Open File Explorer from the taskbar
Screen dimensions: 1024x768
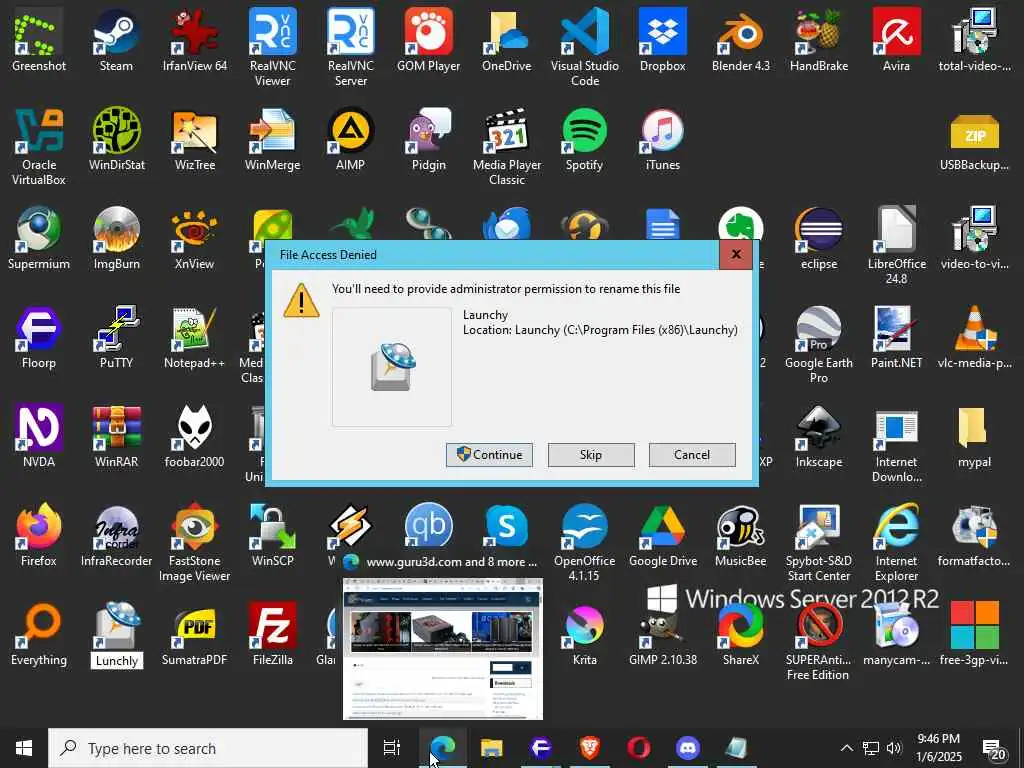click(491, 748)
